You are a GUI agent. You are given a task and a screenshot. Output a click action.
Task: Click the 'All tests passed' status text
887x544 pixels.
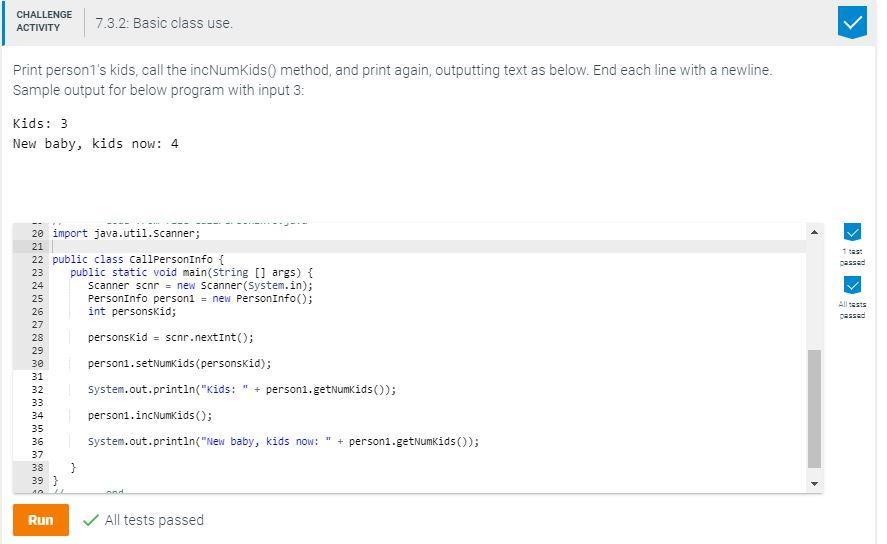(x=154, y=520)
